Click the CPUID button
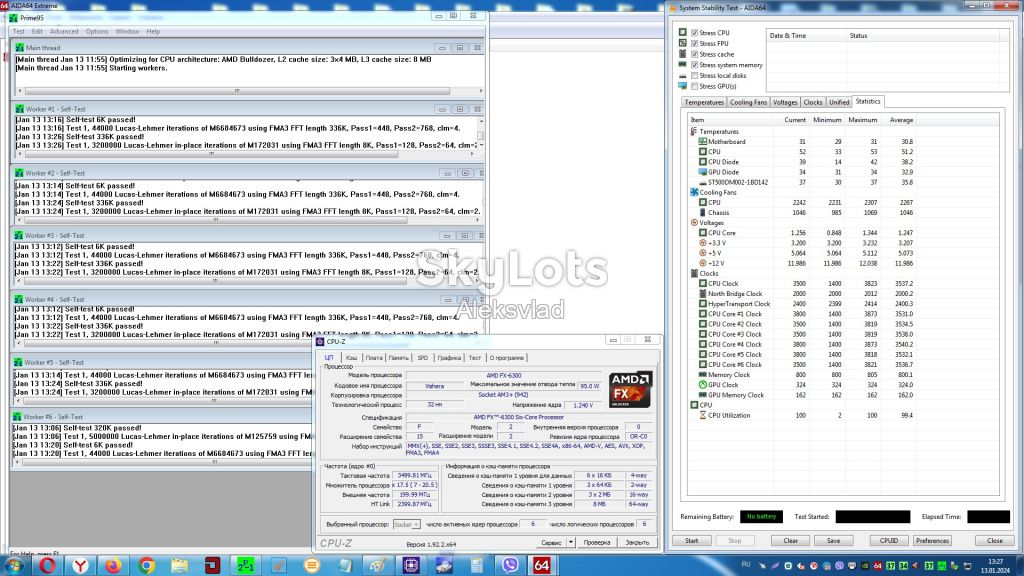Image resolution: width=1024 pixels, height=576 pixels. coord(889,541)
